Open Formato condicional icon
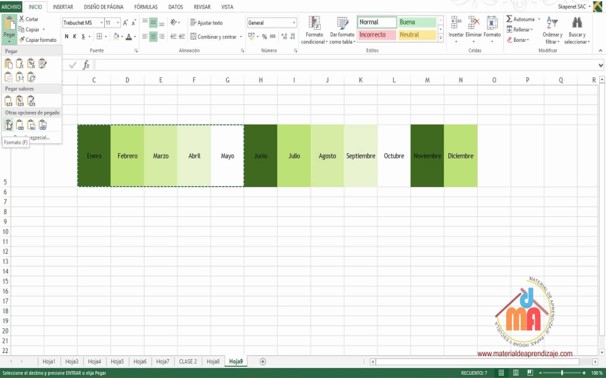The image size is (606, 378). 314,23
